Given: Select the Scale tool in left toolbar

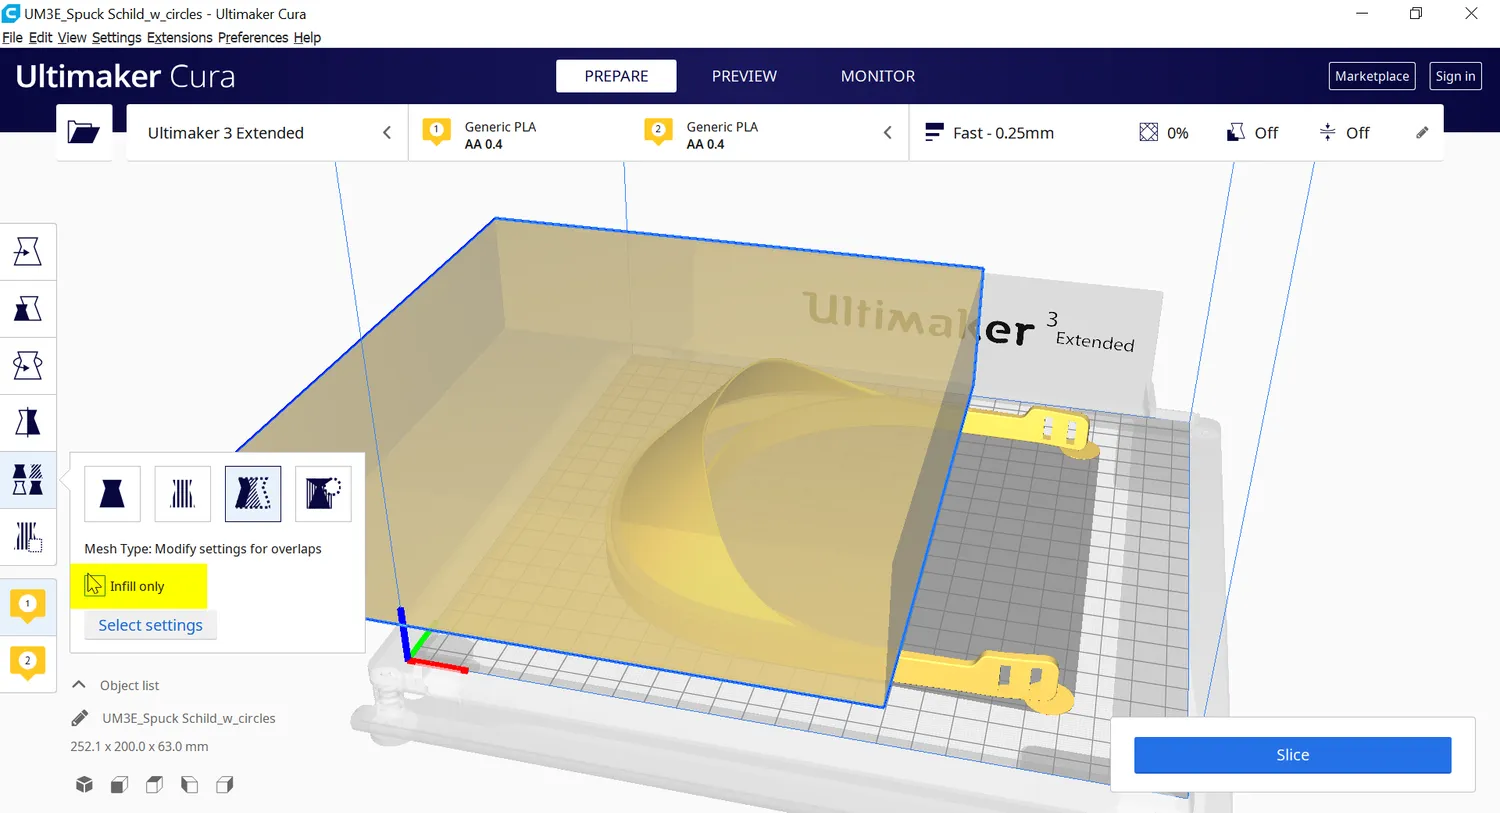Looking at the screenshot, I should (28, 308).
